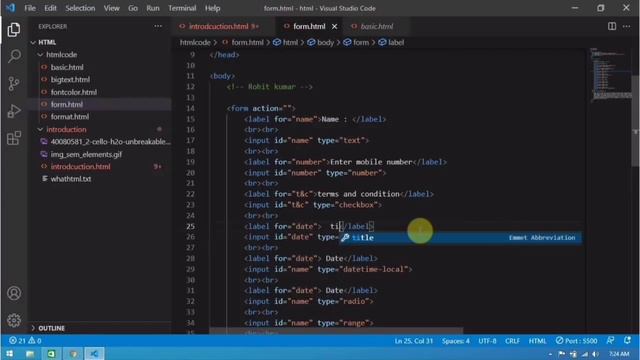Click the feedback icon in status bar
640x360 pixels.
click(x=610, y=340)
